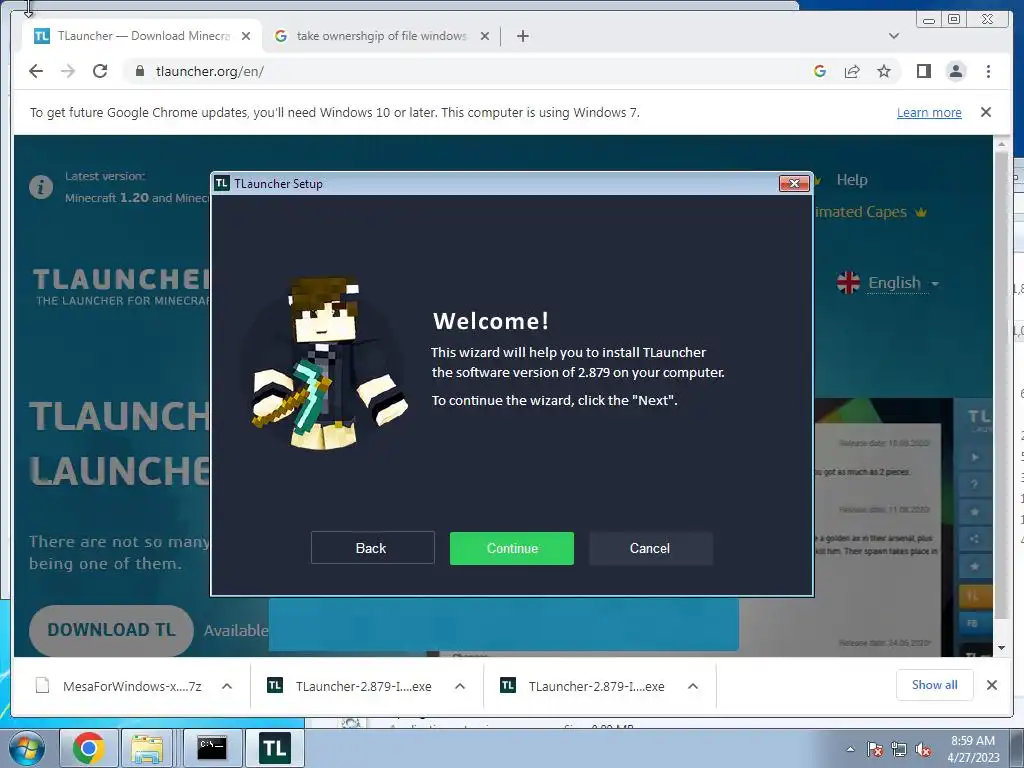Close the Chrome downloads bar

coord(991,684)
